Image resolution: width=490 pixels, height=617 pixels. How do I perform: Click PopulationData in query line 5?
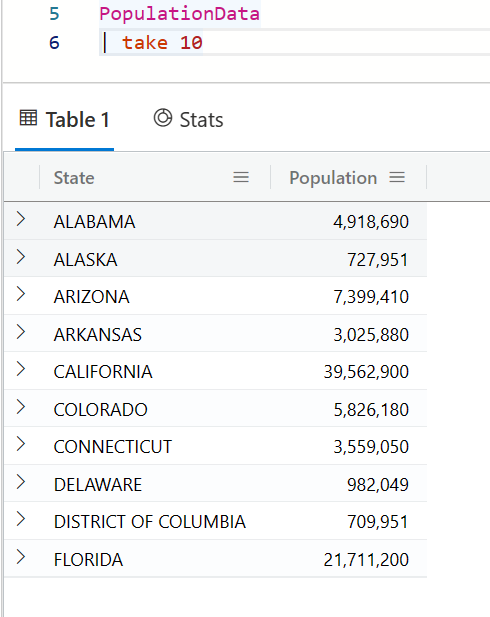click(179, 14)
